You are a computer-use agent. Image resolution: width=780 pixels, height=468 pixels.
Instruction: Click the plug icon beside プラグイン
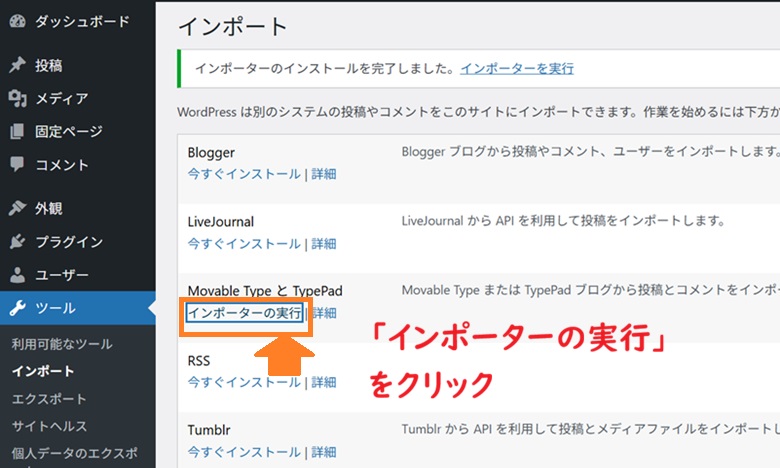click(17, 241)
